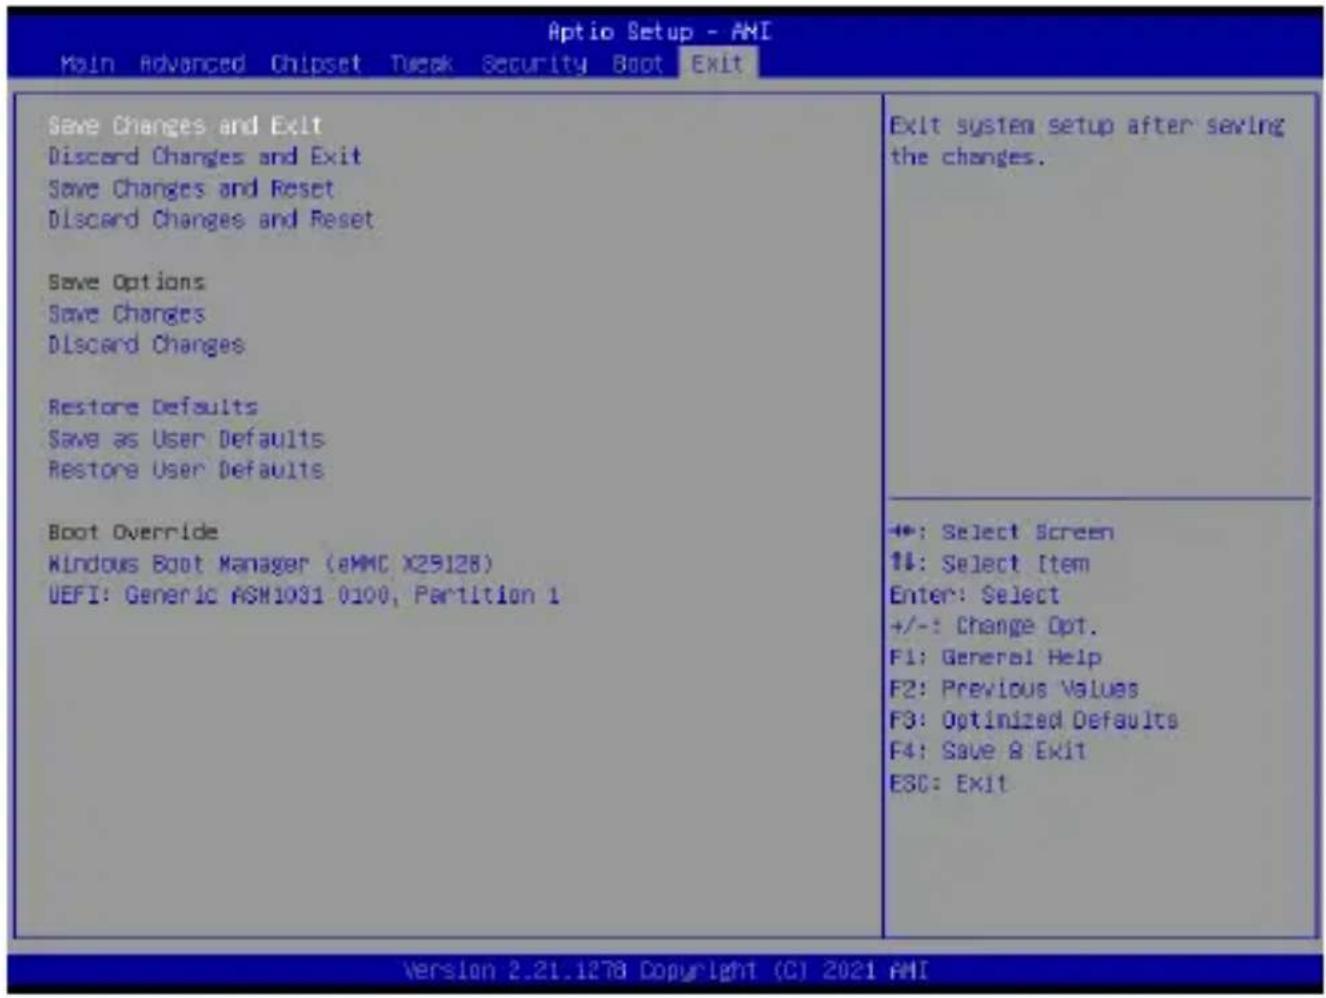Click the 'ESC: Exit' hint
Screen dimensions: 1326x998
click(x=948, y=783)
